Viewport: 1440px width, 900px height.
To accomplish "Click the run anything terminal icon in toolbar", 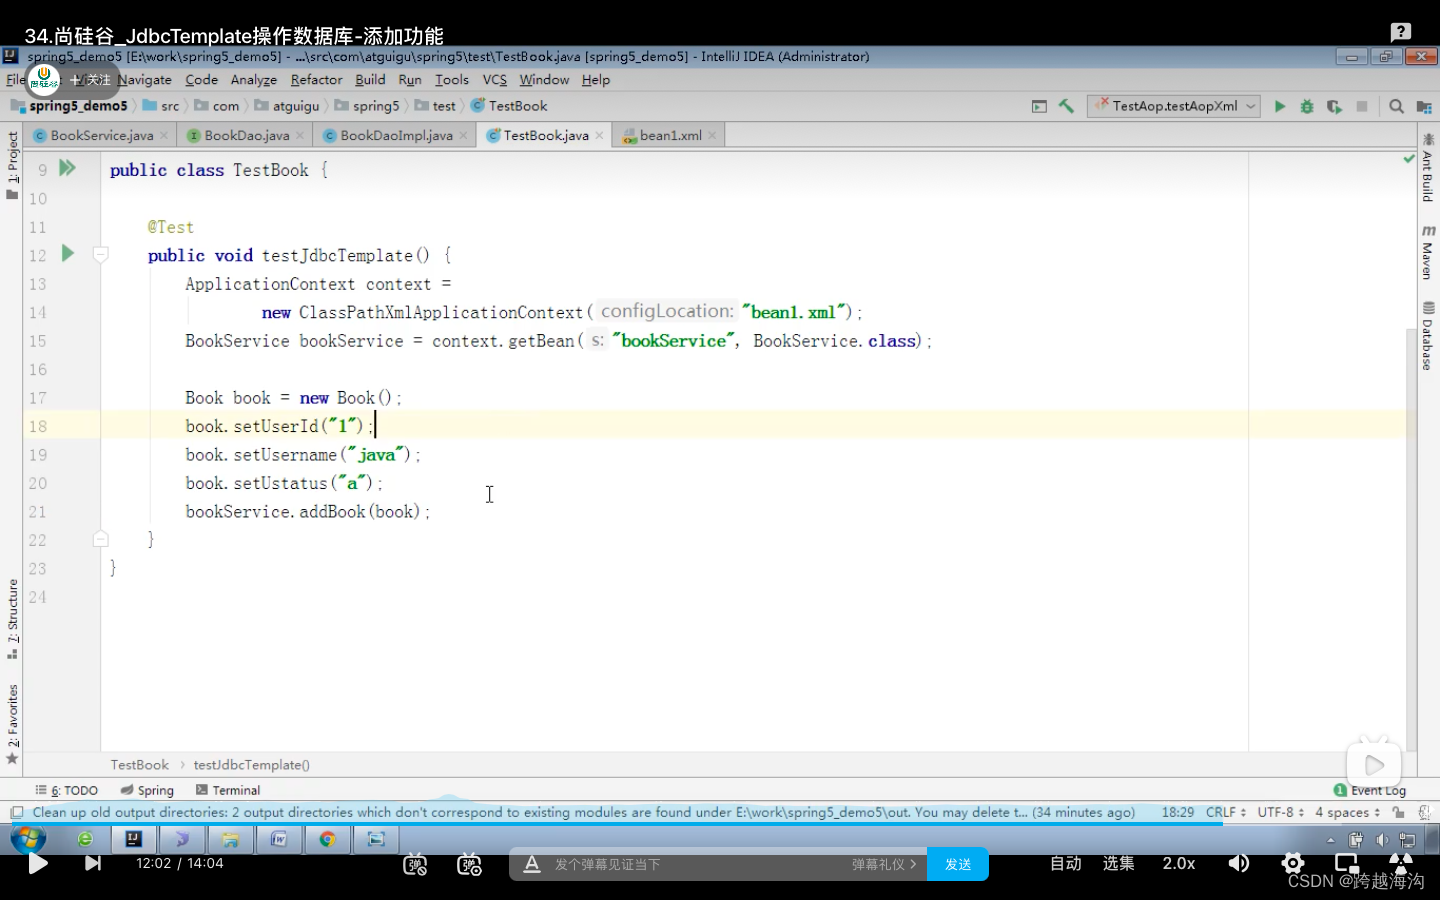I will pyautogui.click(x=1039, y=106).
